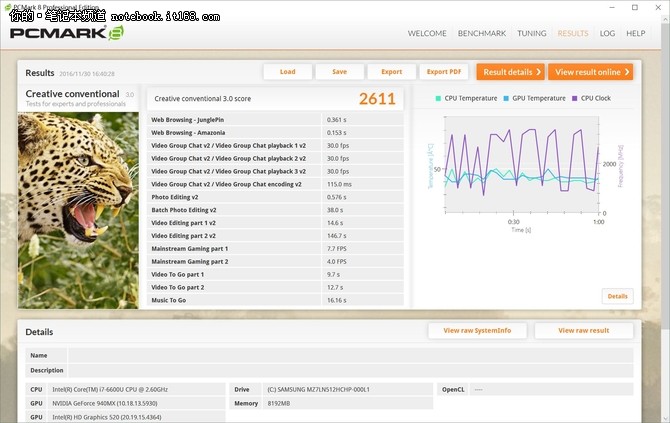Open the Help tab
670x423 pixels.
pyautogui.click(x=636, y=33)
